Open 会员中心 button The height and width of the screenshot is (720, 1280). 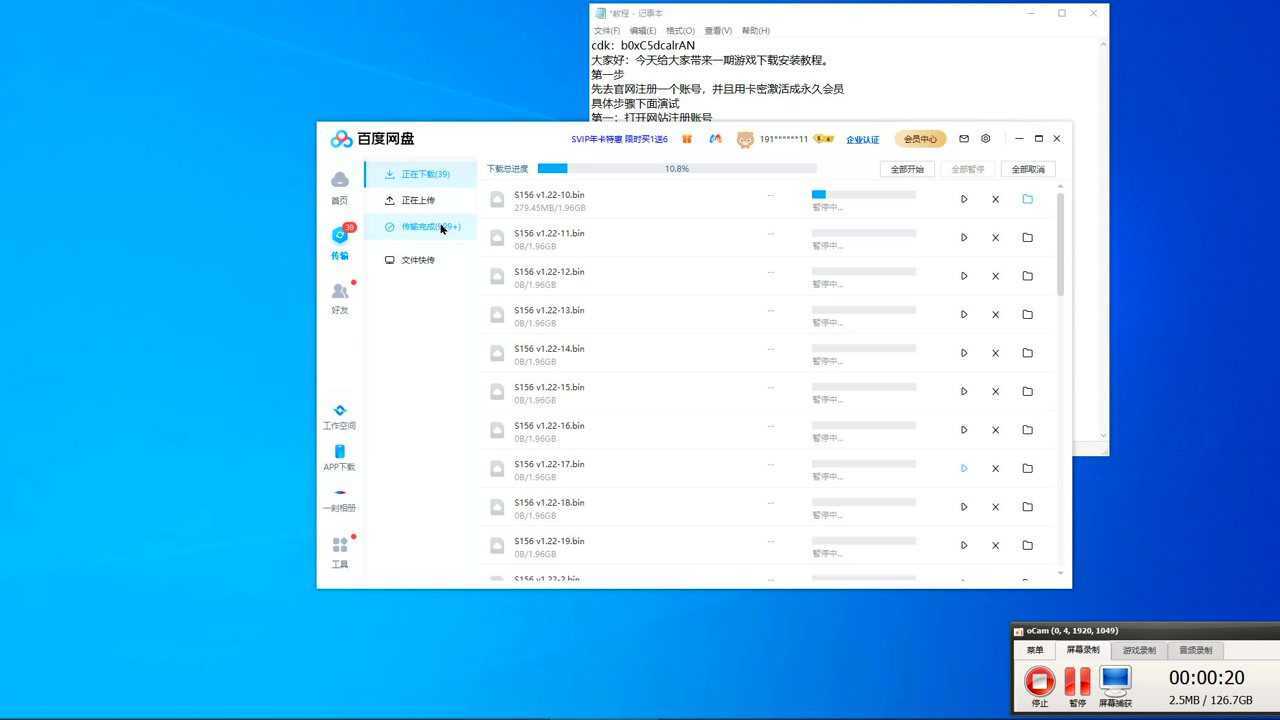click(920, 139)
